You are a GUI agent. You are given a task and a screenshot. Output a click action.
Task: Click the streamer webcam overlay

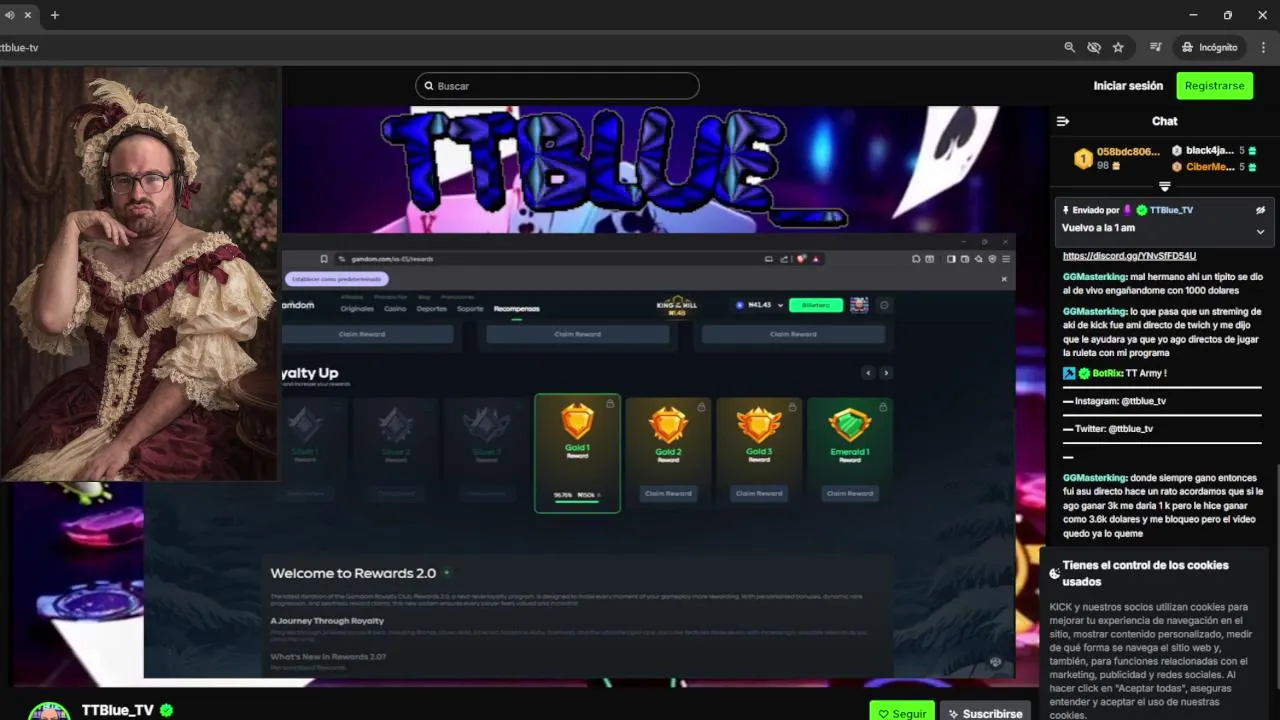(x=140, y=273)
